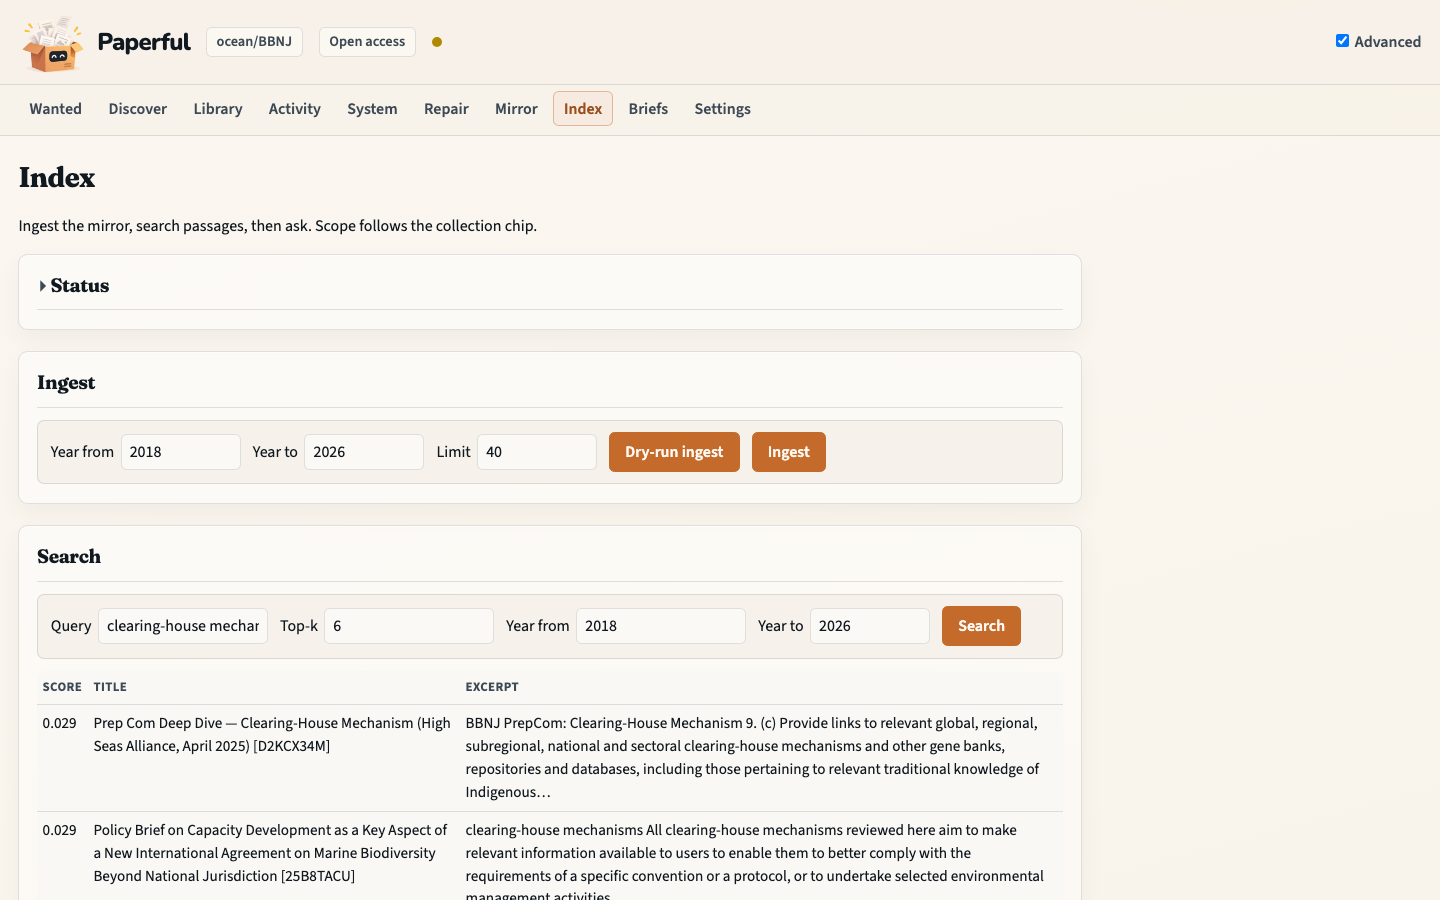
Task: Switch to the Discover tab
Action: click(138, 109)
